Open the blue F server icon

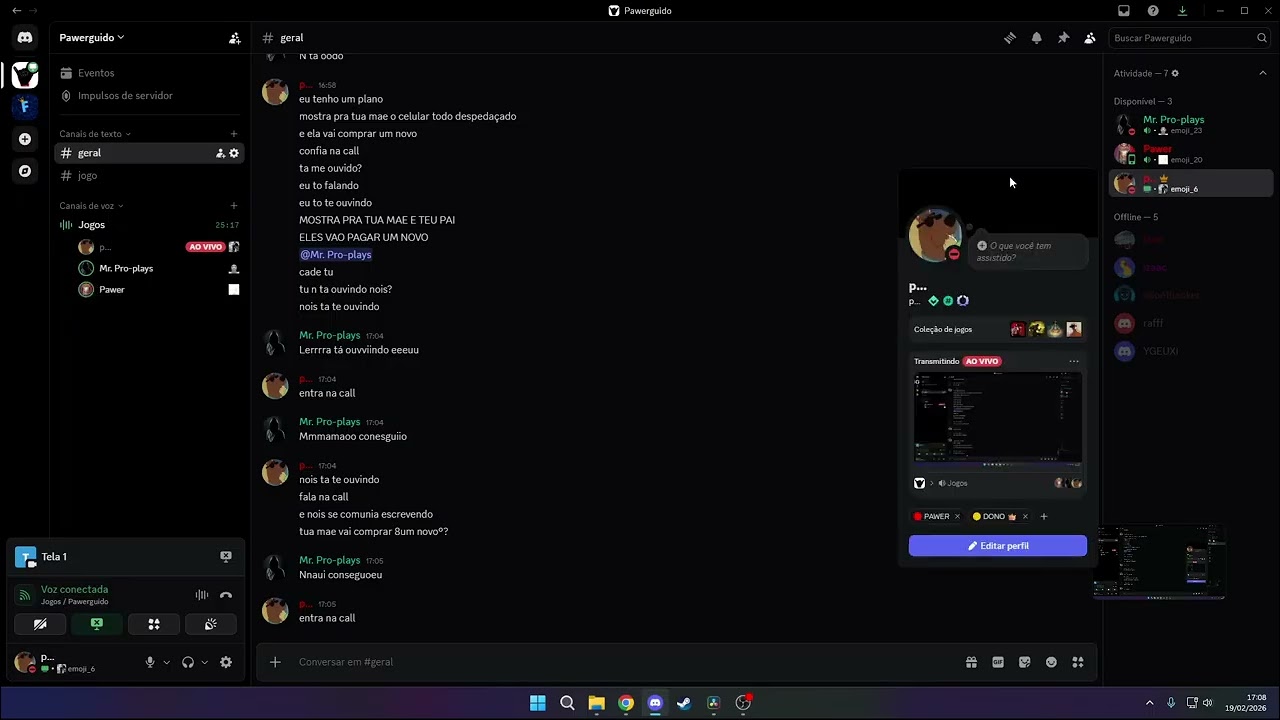click(25, 106)
